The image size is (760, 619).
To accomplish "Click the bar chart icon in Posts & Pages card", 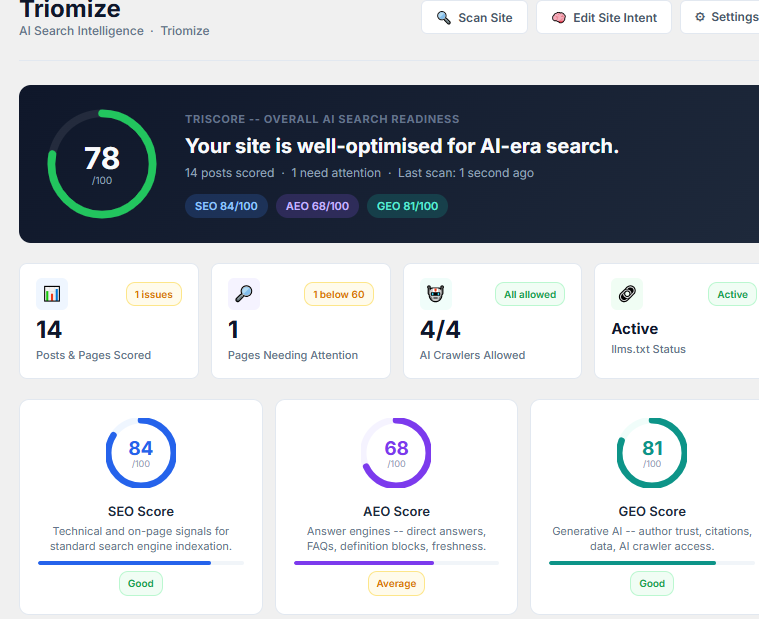I will tap(52, 294).
